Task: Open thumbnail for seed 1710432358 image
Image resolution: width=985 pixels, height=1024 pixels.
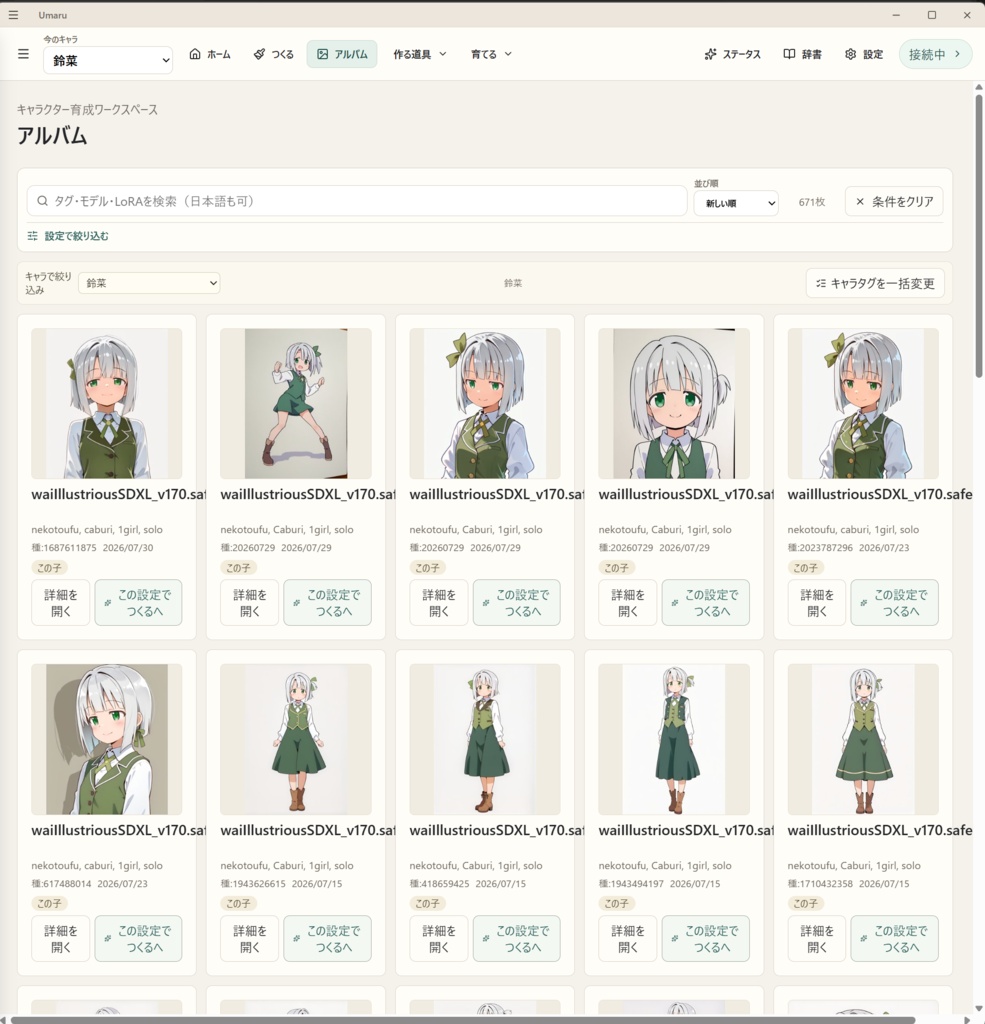Action: [x=863, y=739]
